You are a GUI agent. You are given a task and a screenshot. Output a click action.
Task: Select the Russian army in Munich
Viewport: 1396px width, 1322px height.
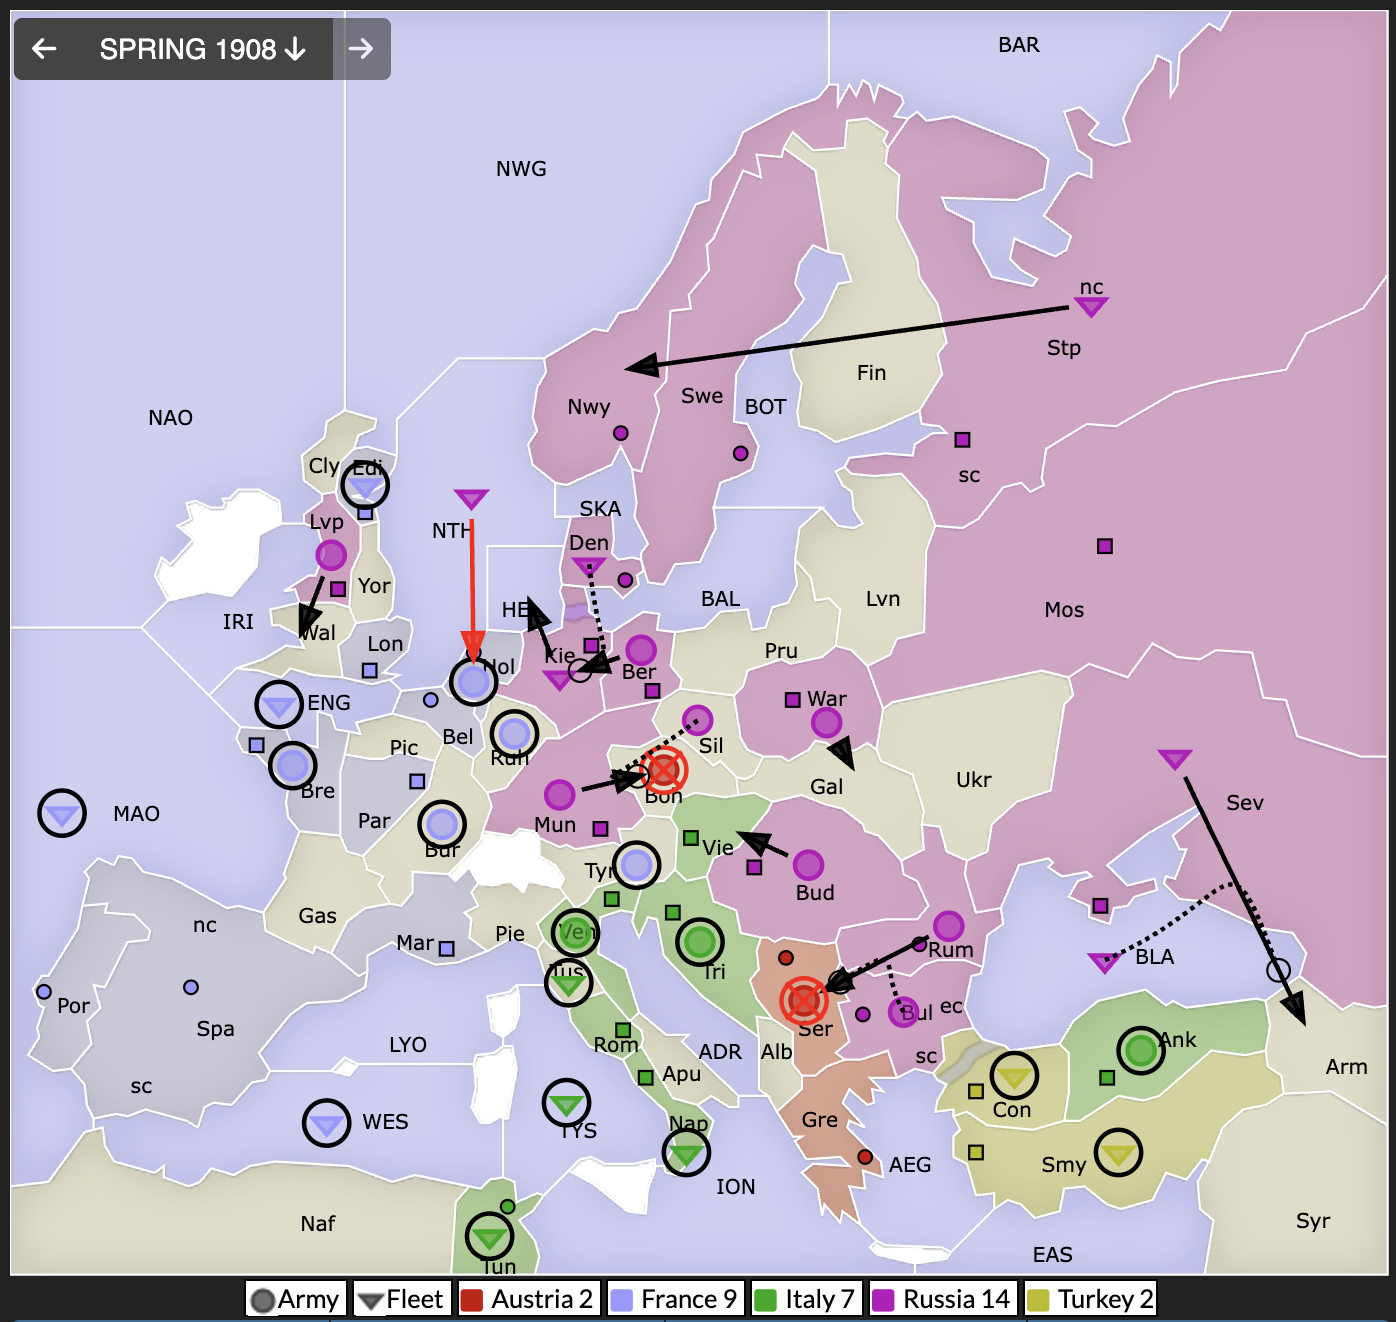click(x=559, y=795)
